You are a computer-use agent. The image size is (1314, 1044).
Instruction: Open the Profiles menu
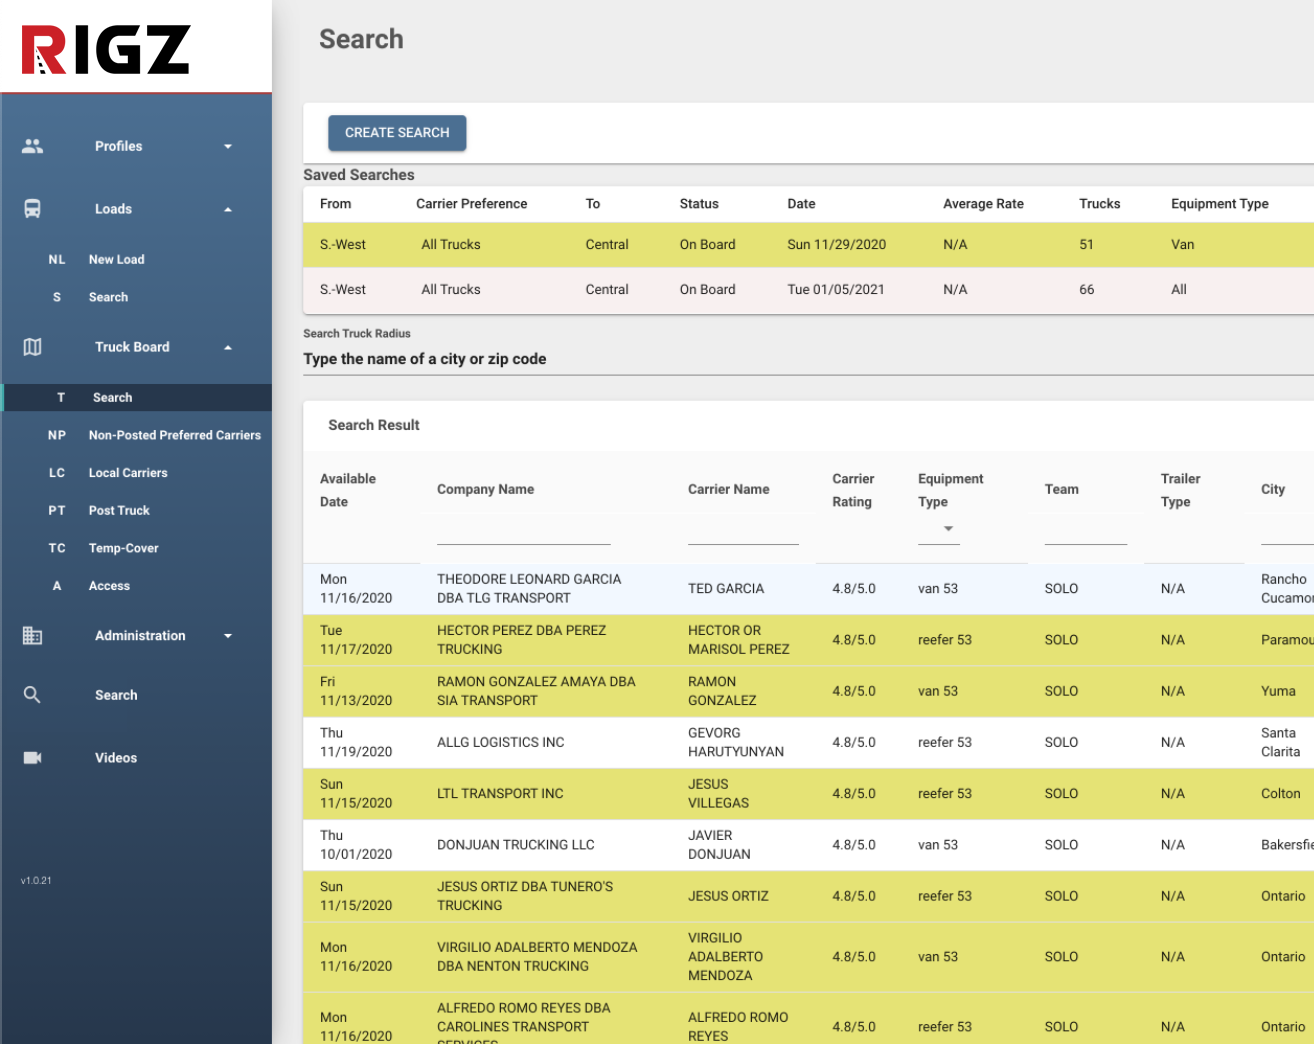pos(118,146)
